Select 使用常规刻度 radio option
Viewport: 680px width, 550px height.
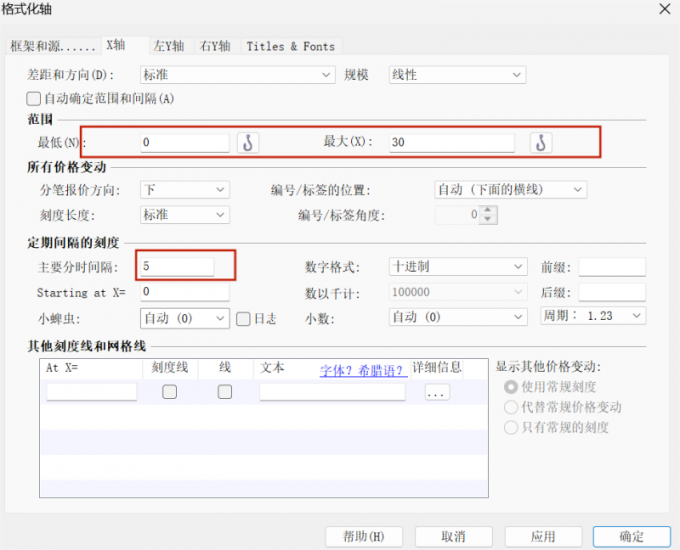tap(512, 387)
